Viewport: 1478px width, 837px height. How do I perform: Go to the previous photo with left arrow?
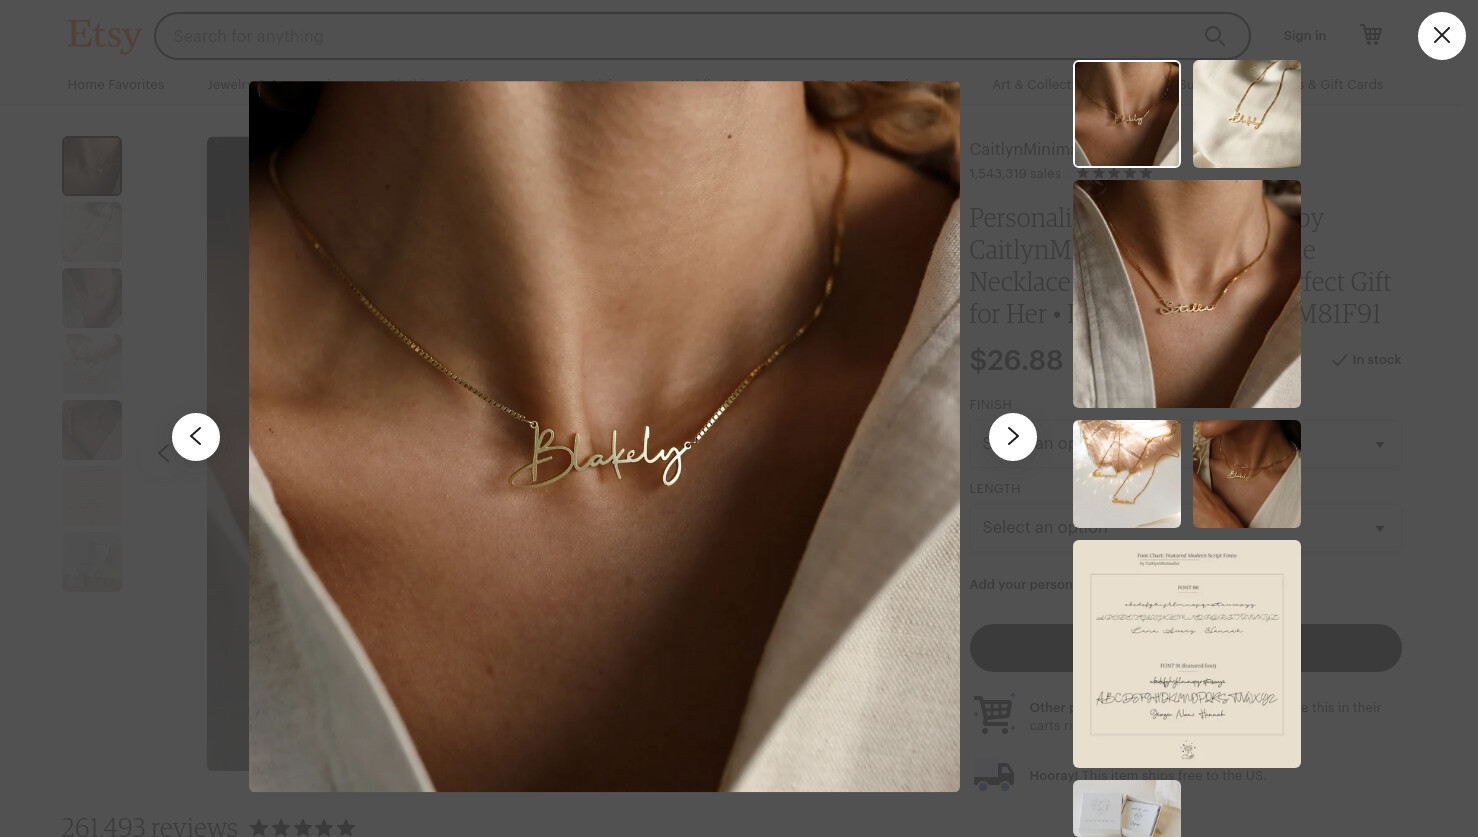click(196, 437)
